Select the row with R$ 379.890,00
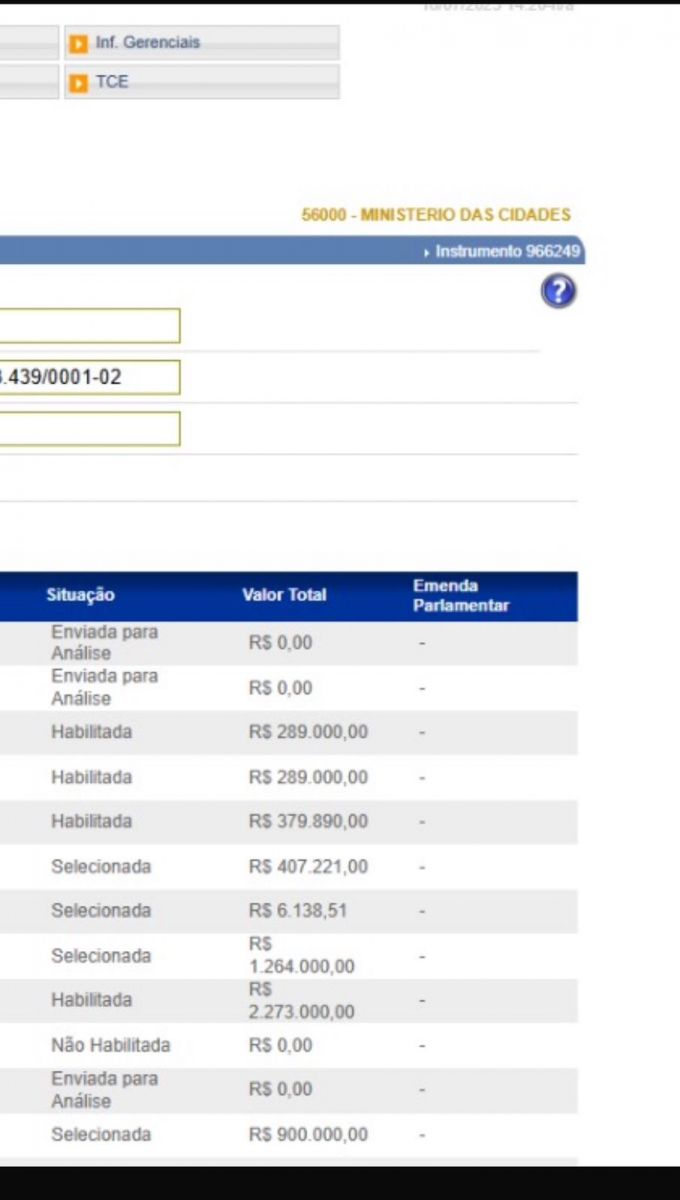 (x=308, y=821)
